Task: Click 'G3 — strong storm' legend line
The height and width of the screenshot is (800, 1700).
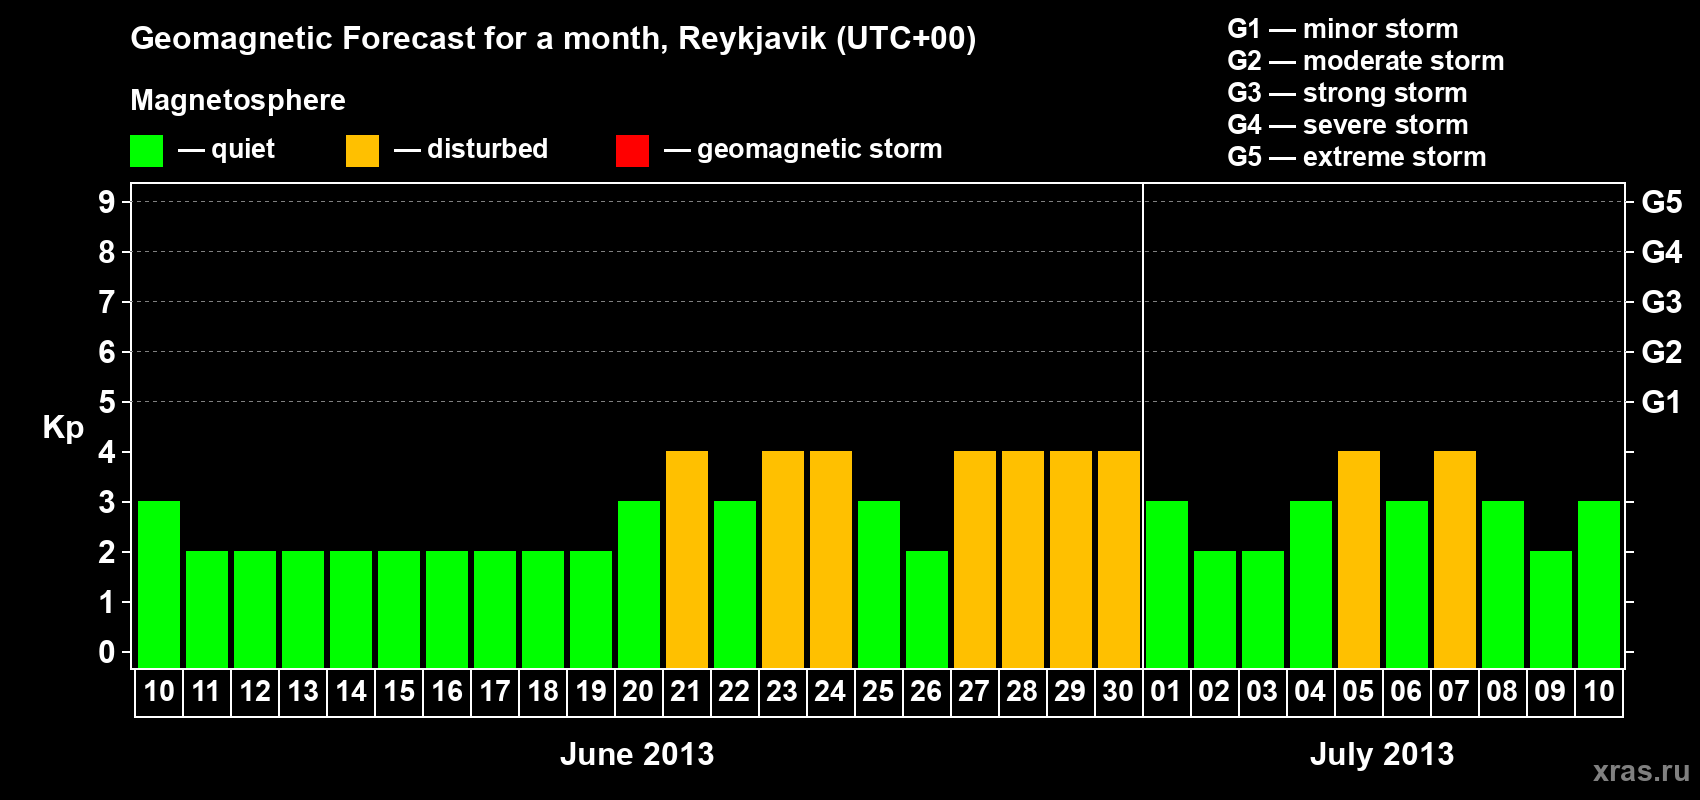Action: click(x=1347, y=93)
